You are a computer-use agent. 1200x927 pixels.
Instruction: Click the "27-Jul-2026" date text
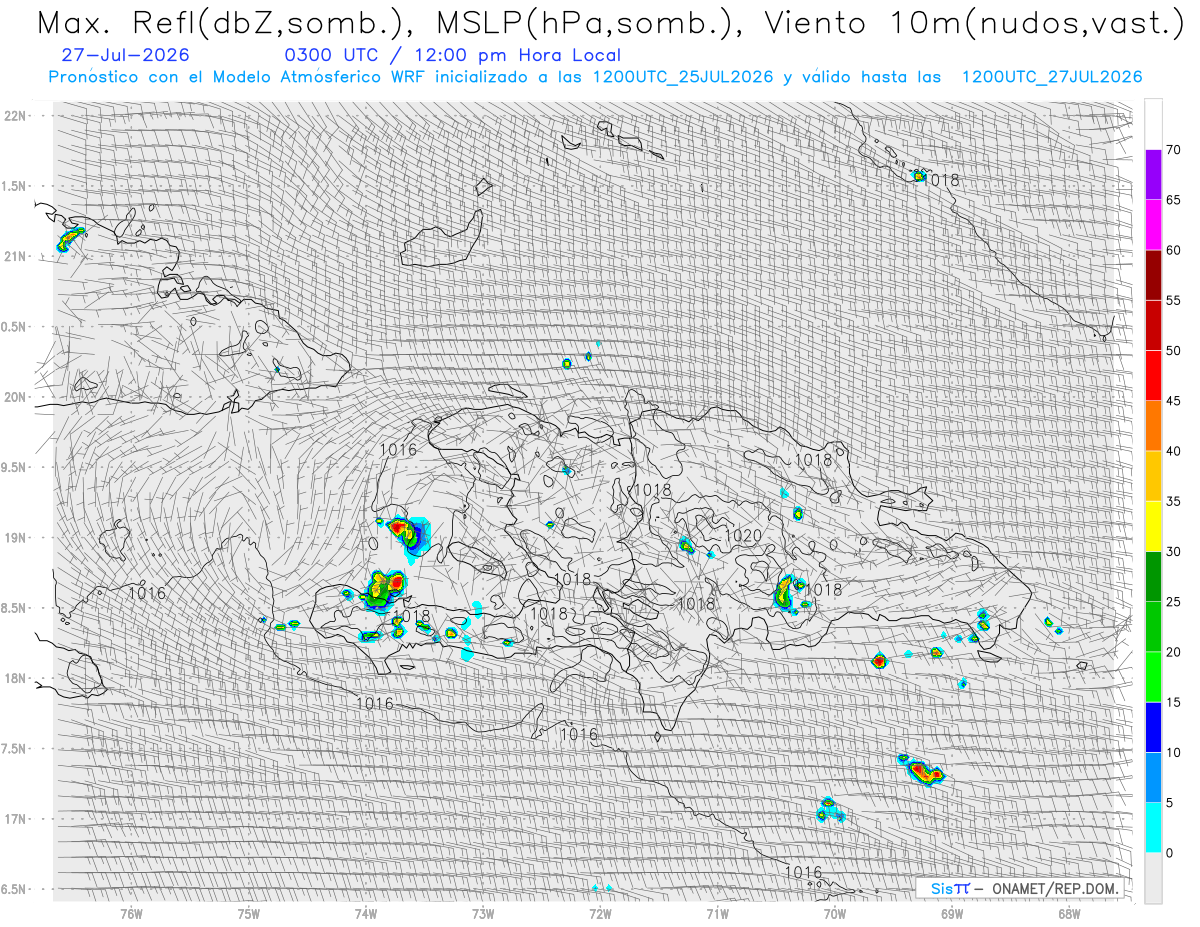click(x=125, y=56)
